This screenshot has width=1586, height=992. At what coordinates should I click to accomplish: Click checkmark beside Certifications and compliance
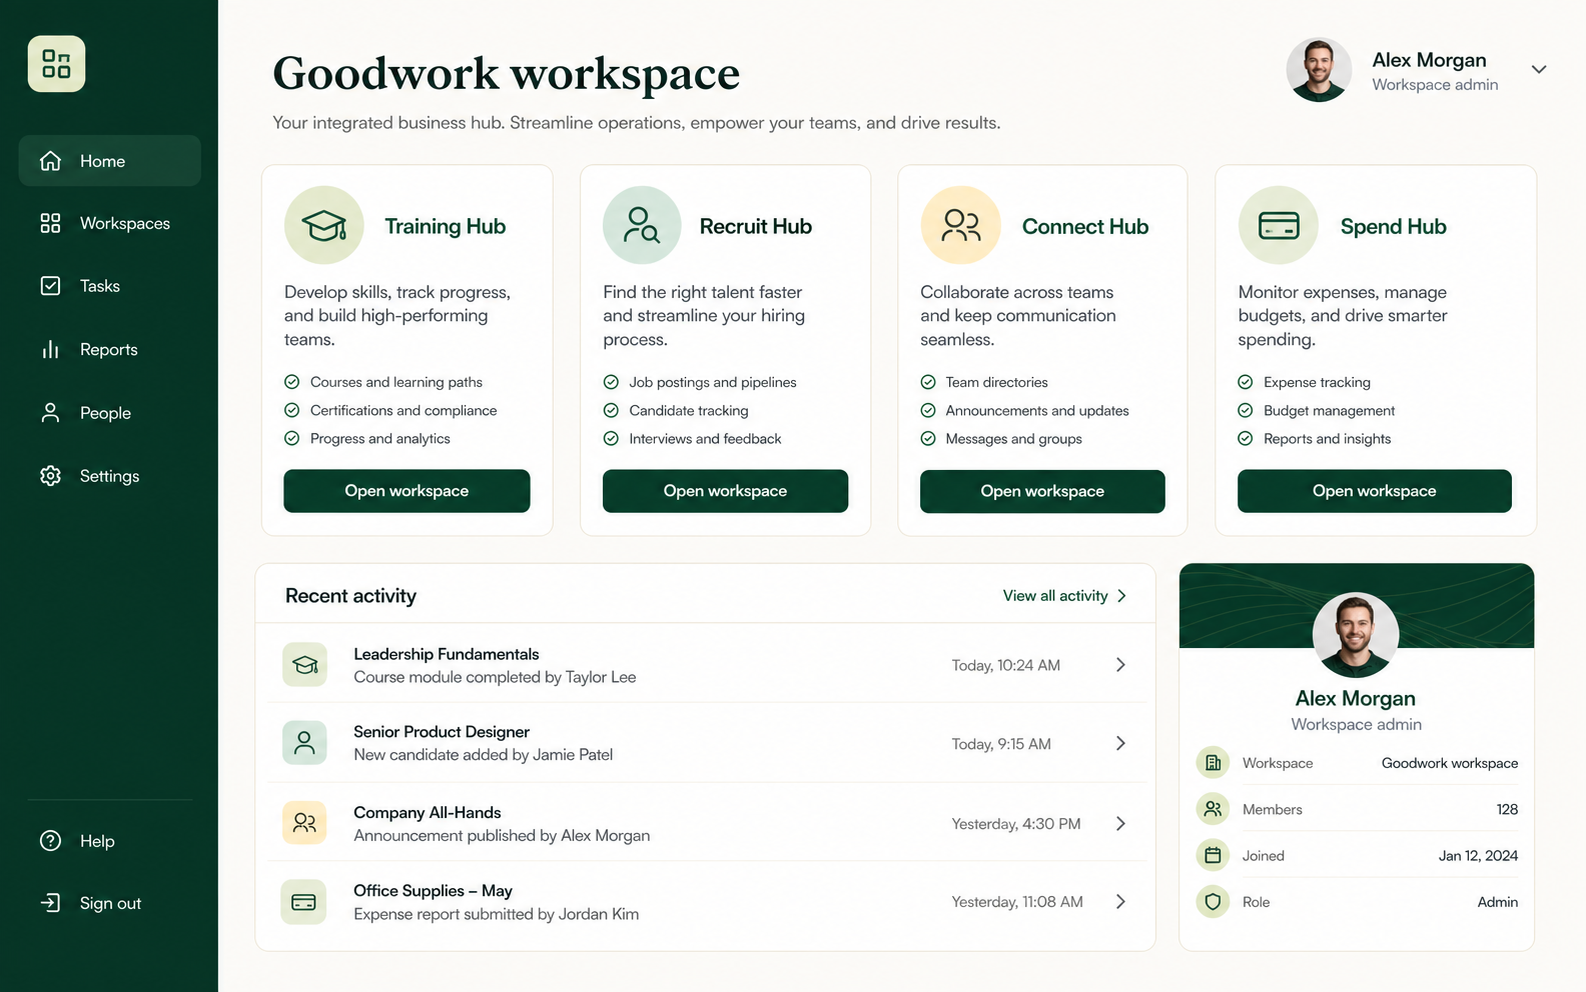[292, 410]
